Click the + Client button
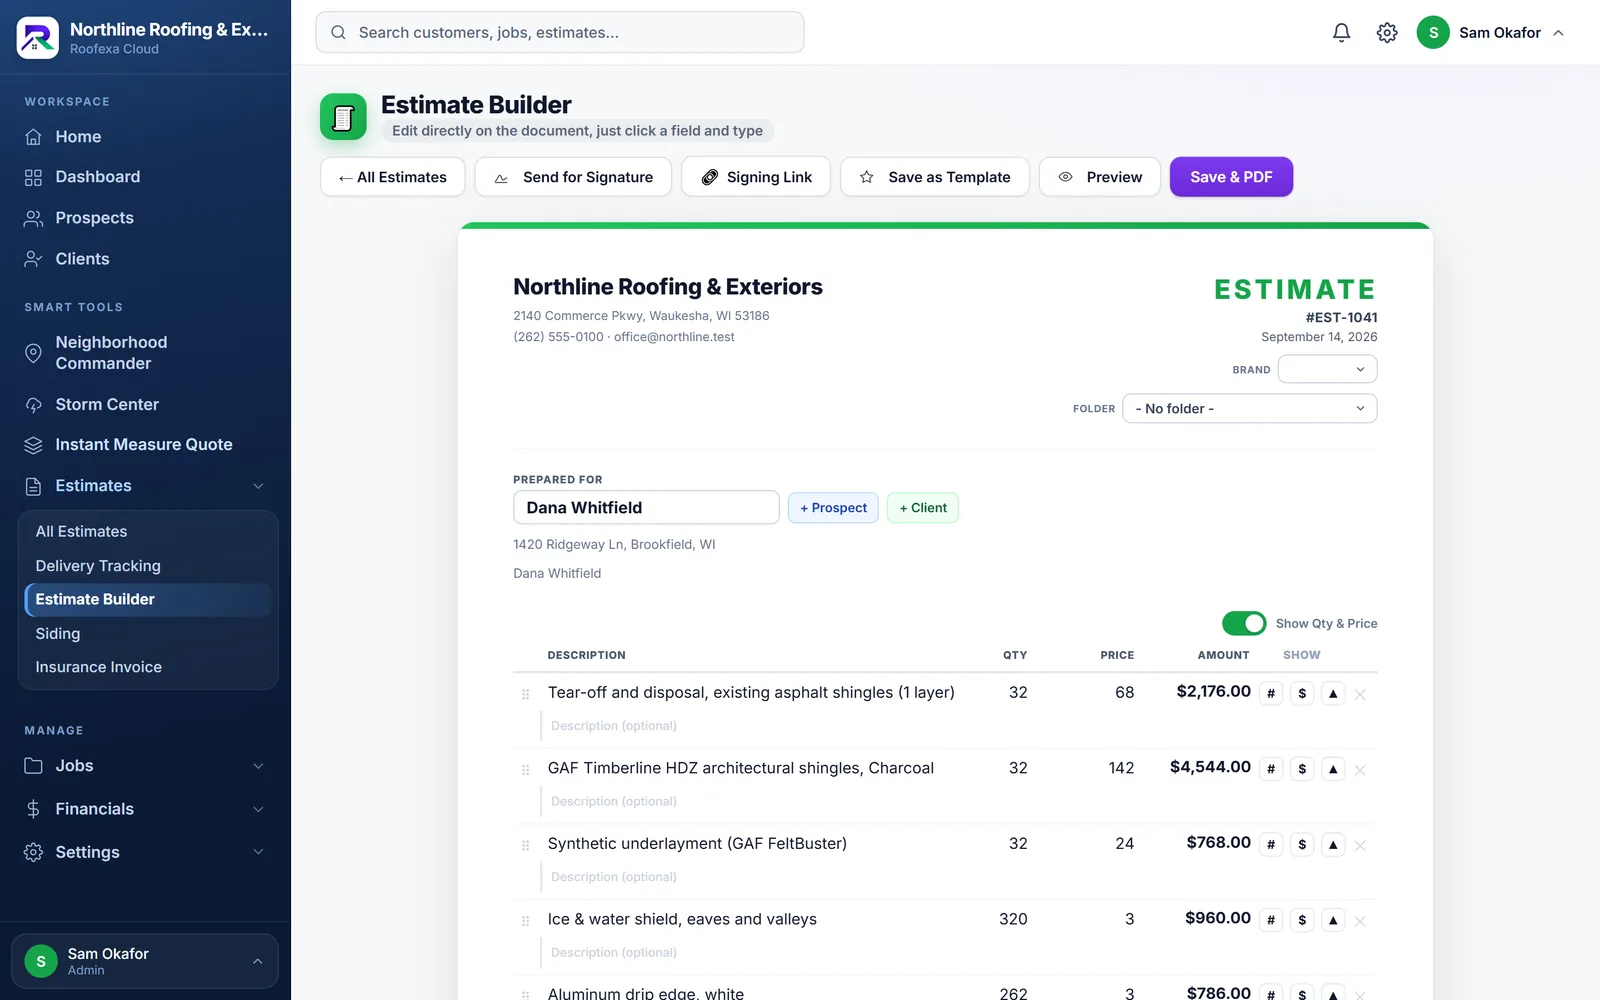Image resolution: width=1600 pixels, height=1000 pixels. [x=922, y=508]
